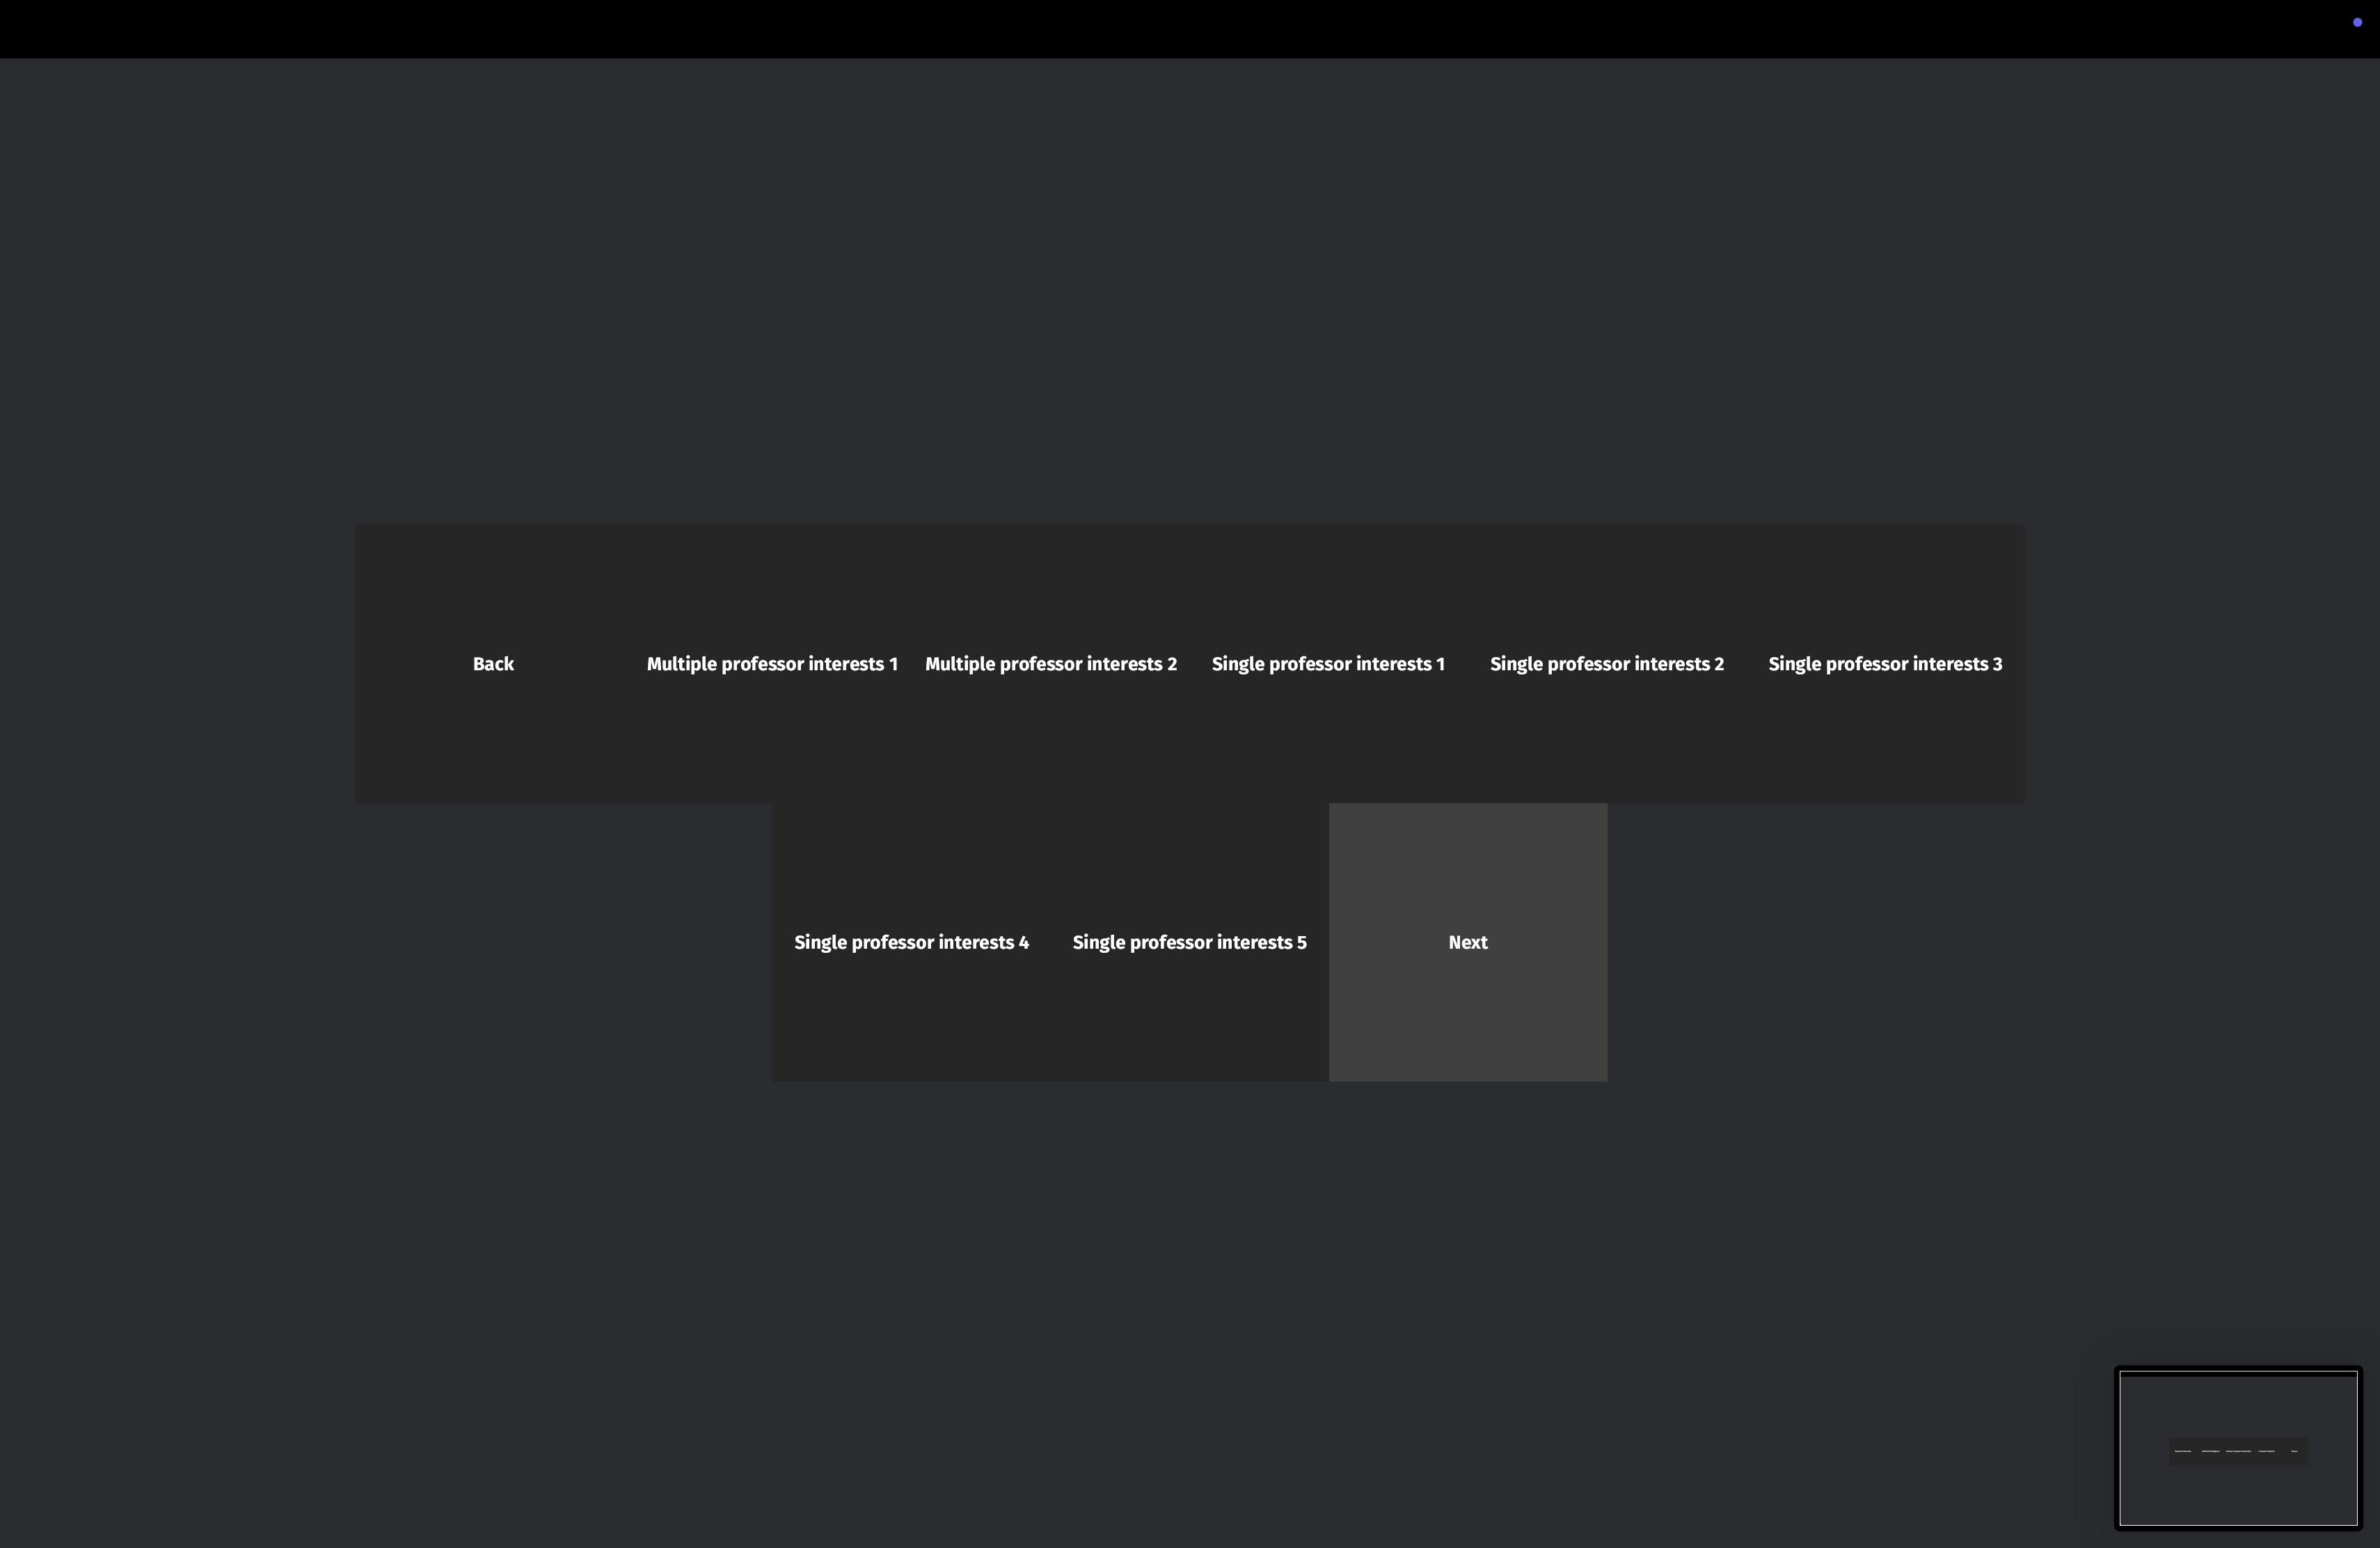Click the blue dot in top bar
This screenshot has width=2380, height=1548.
pos(2357,22)
